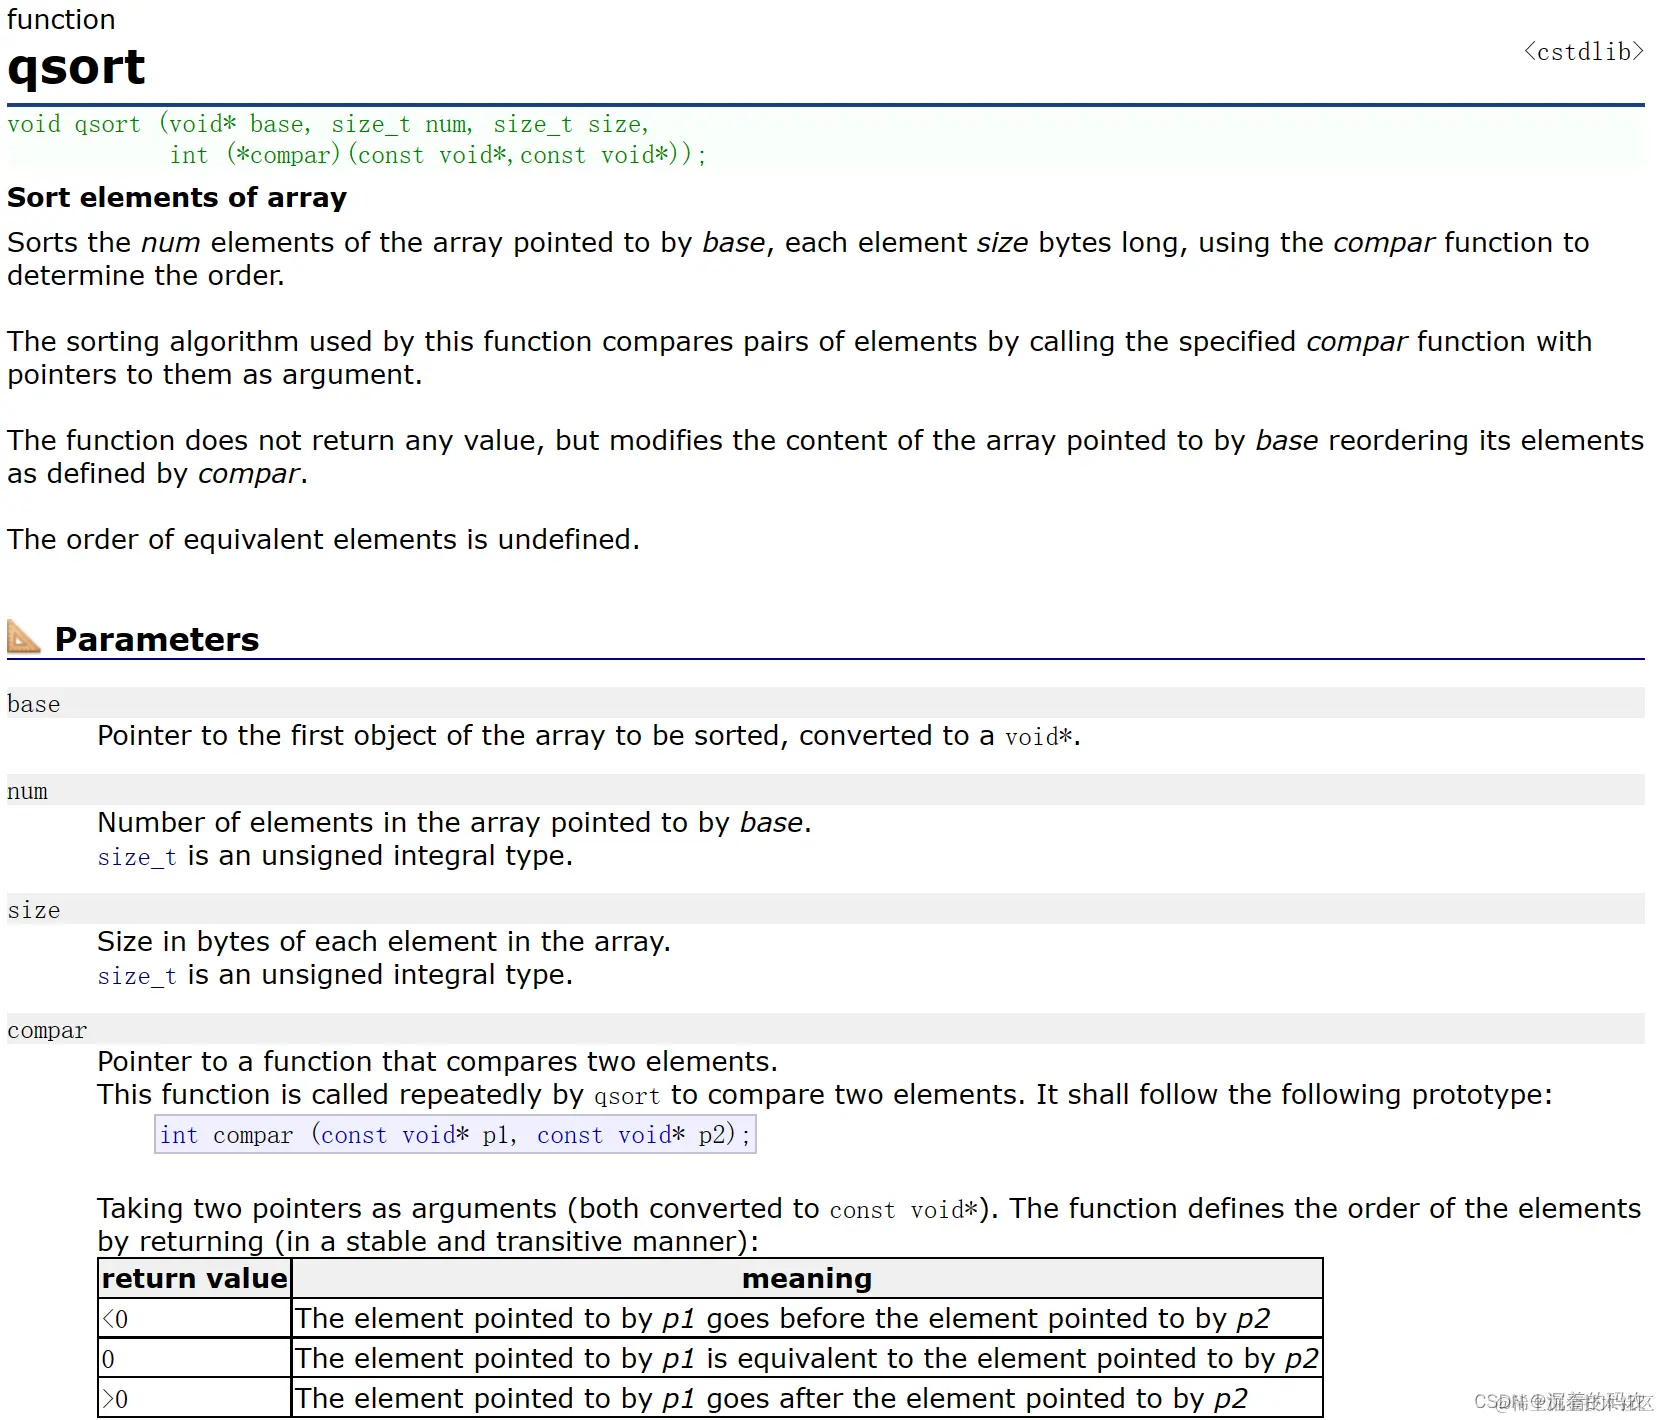Click the 'base' parameter name

pyautogui.click(x=33, y=704)
